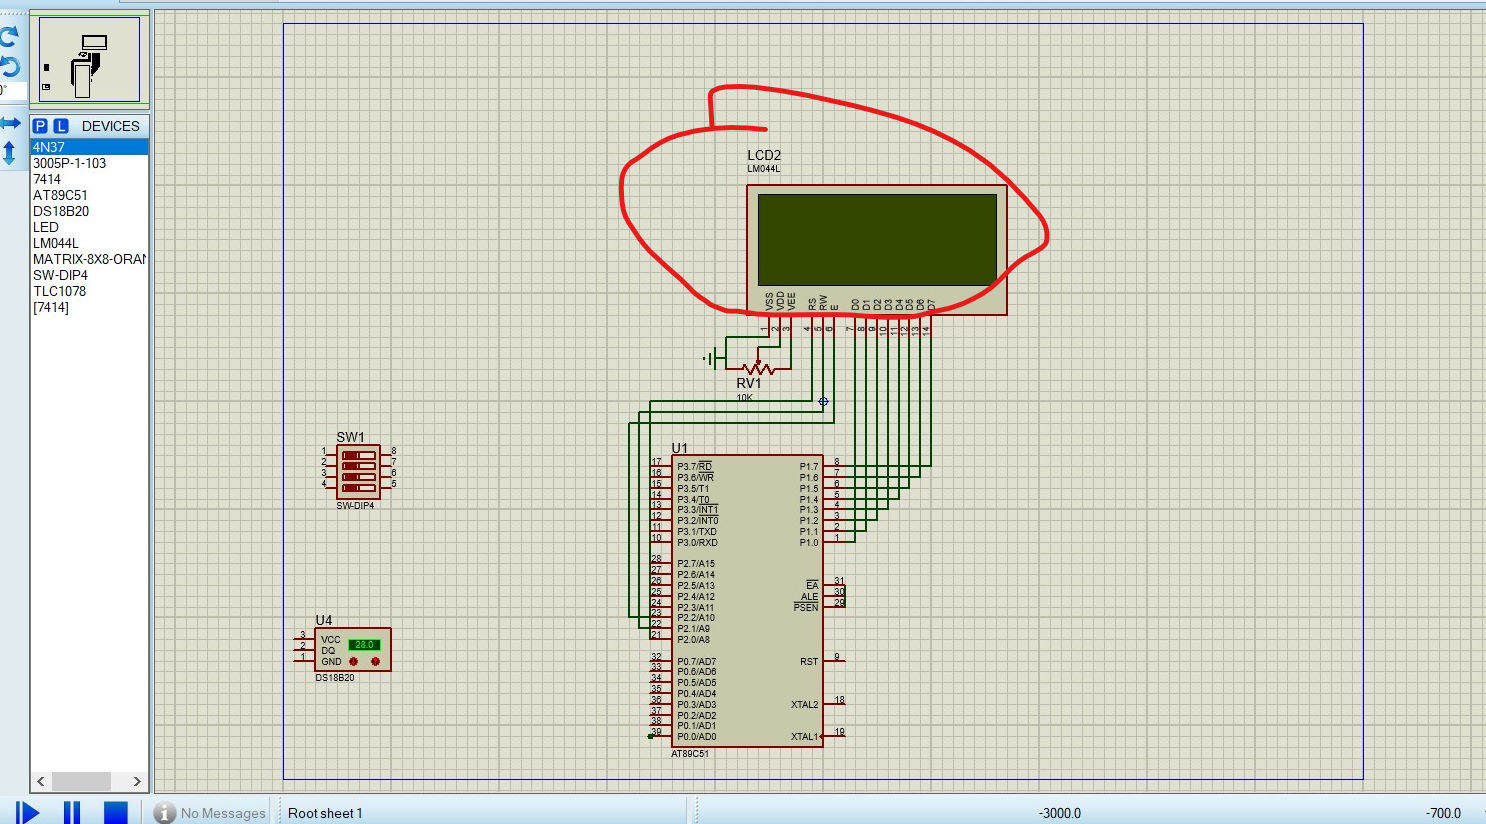Click the RV1 reference label
This screenshot has height=824, width=1486.
[x=748, y=383]
